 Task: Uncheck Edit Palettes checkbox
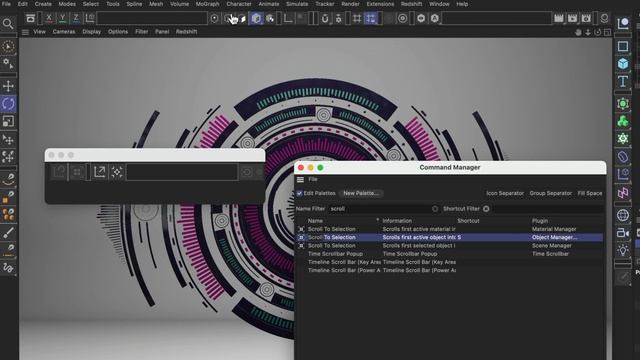[x=300, y=193]
